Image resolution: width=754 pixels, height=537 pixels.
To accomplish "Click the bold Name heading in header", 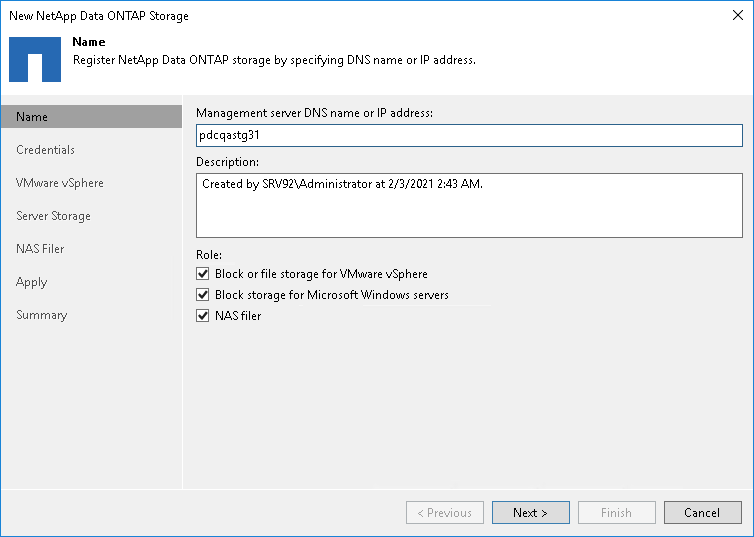I will [89, 42].
